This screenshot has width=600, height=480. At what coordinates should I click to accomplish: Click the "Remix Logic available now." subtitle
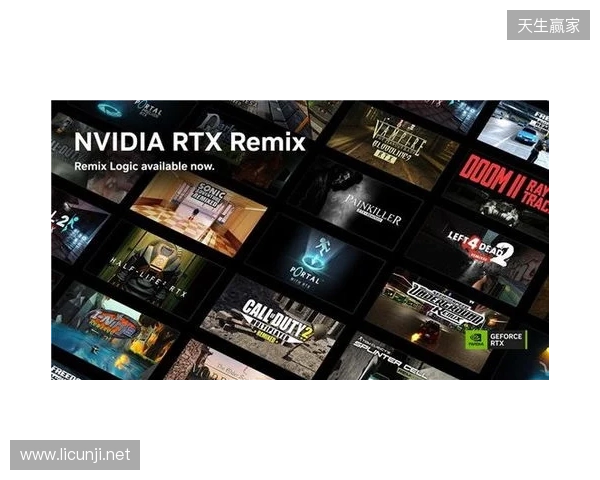(144, 167)
